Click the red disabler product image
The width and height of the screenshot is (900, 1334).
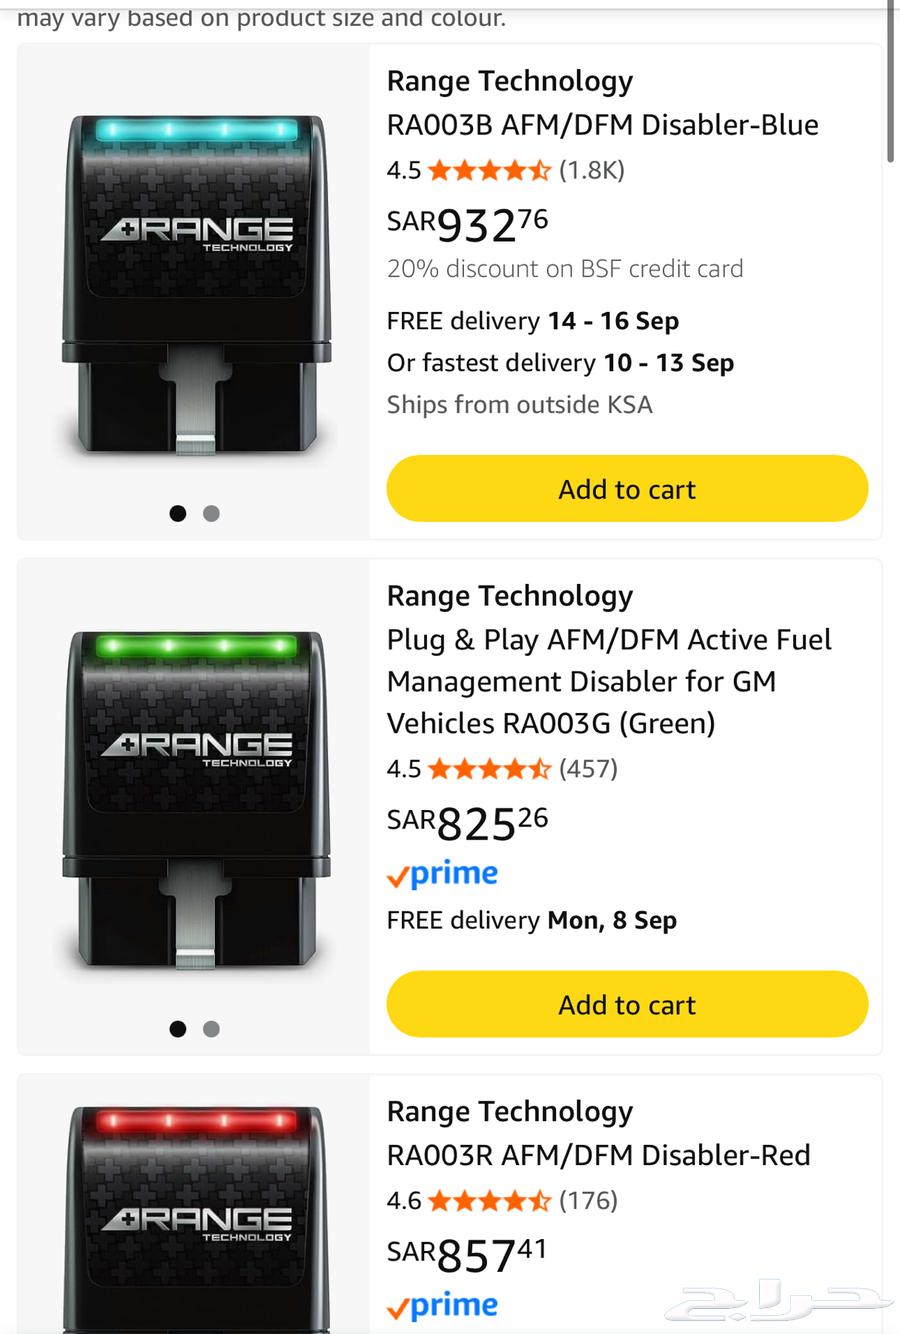pos(196,1215)
